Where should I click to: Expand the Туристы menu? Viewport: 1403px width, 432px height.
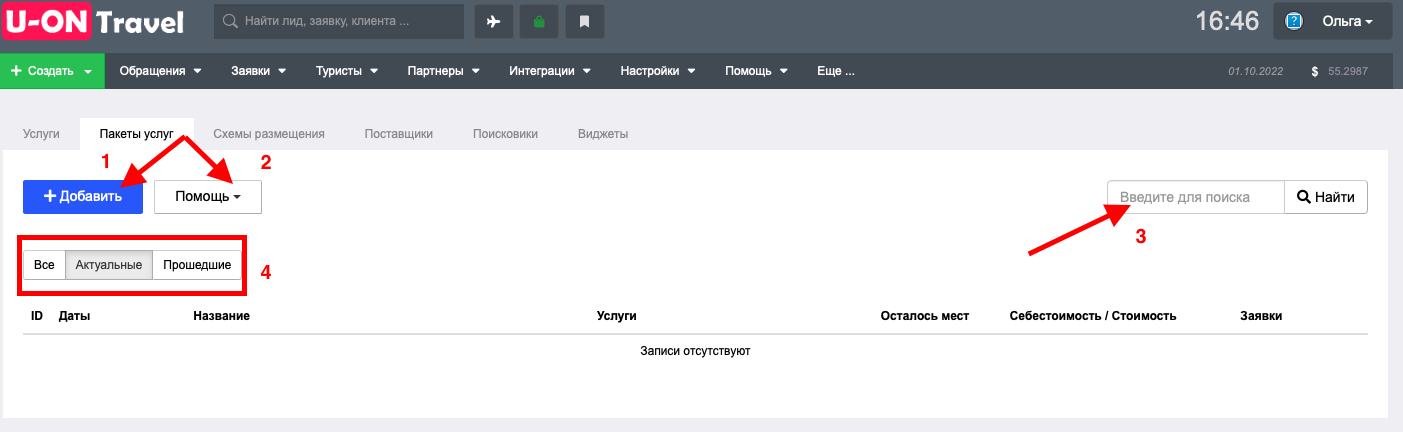pyautogui.click(x=346, y=71)
